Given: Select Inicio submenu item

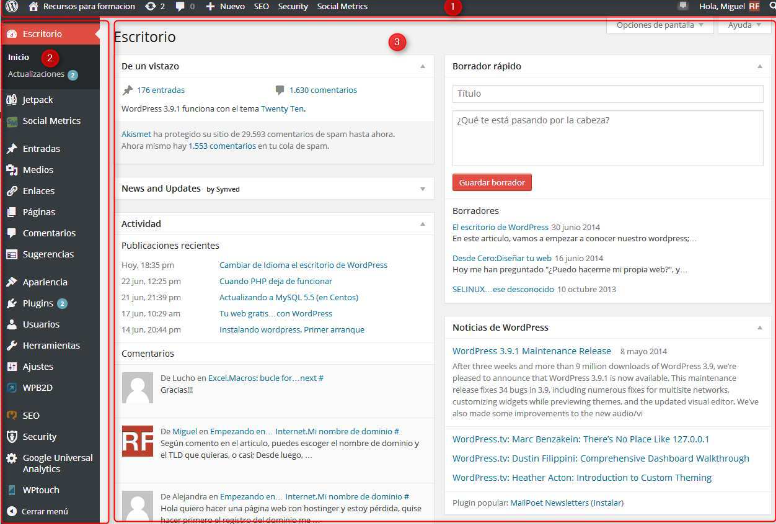Looking at the screenshot, I should 18,57.
